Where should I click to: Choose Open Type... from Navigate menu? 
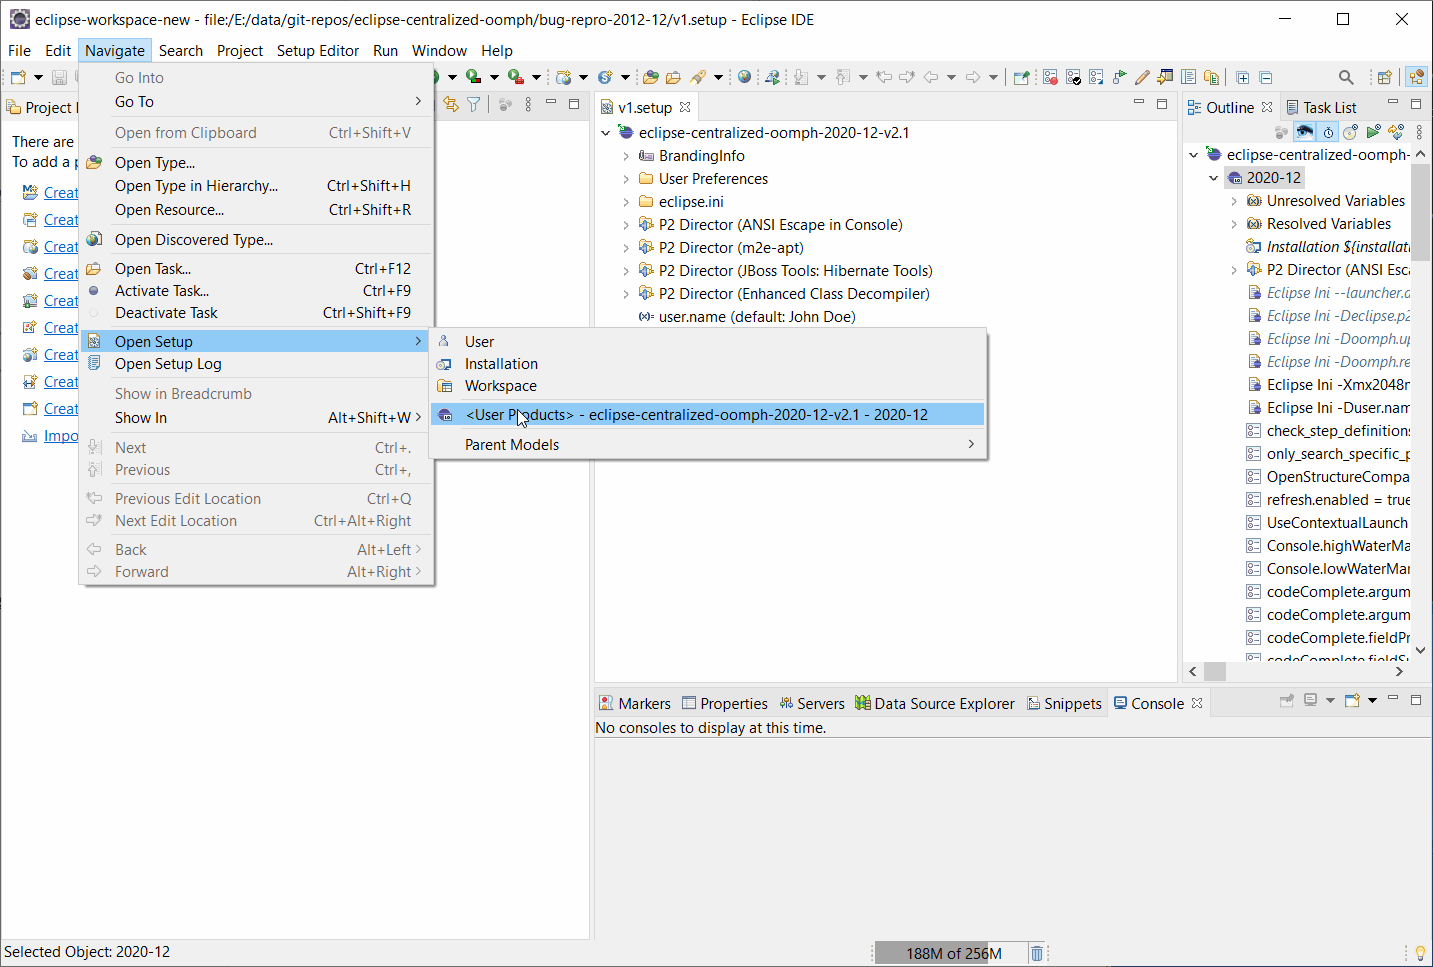(257, 162)
